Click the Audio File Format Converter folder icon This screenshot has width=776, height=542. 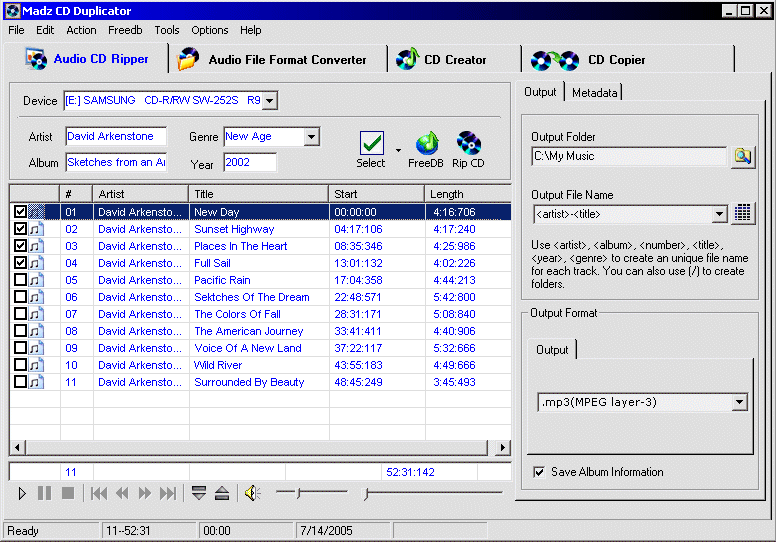[x=188, y=59]
